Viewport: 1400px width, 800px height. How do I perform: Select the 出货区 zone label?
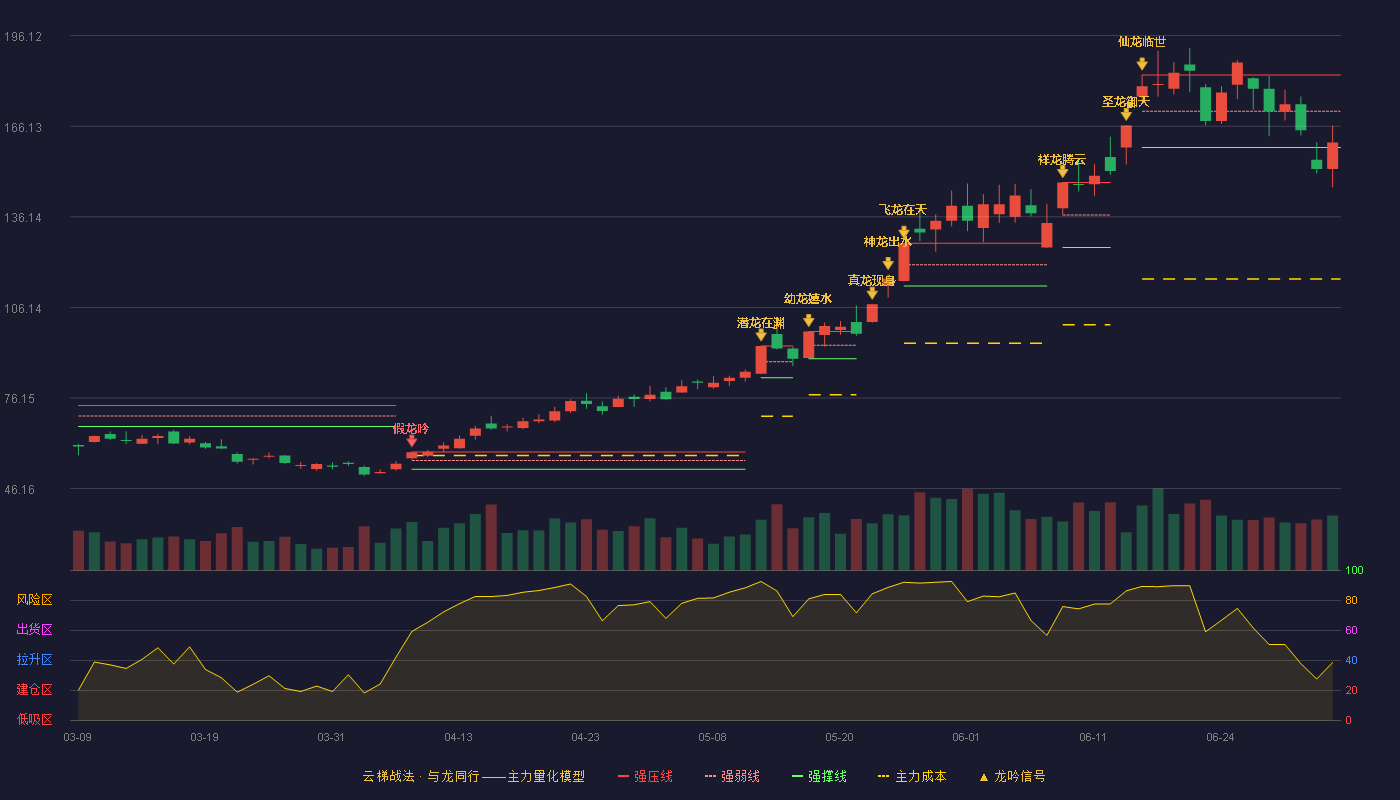[x=35, y=630]
